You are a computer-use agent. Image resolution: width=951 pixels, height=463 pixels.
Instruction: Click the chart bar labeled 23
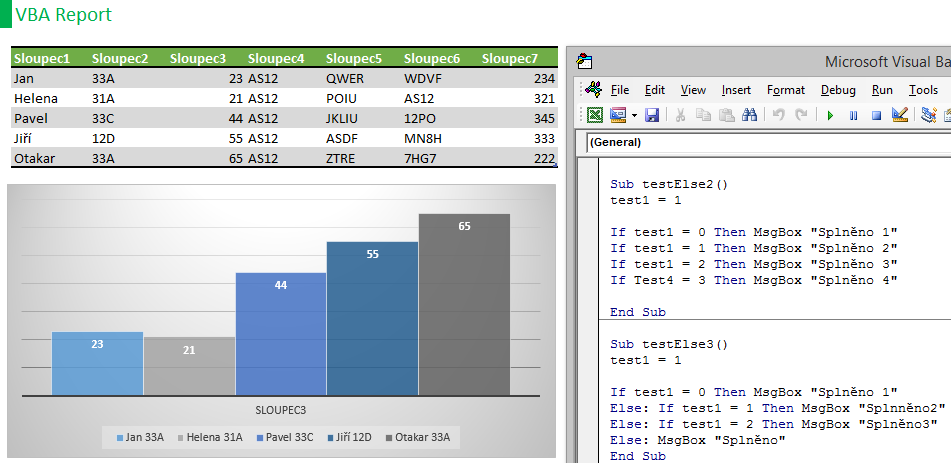coord(98,363)
